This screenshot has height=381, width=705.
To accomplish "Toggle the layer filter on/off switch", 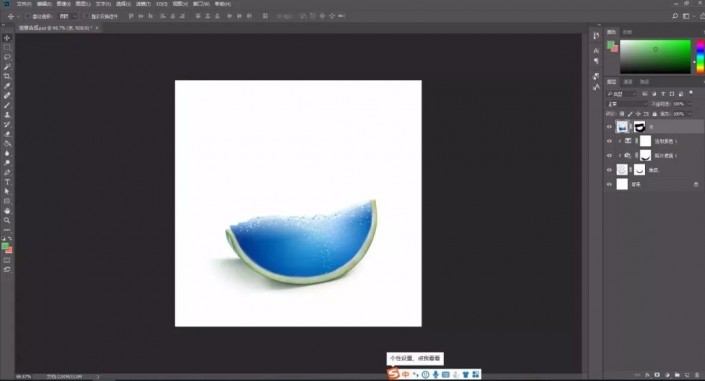I will coord(691,93).
